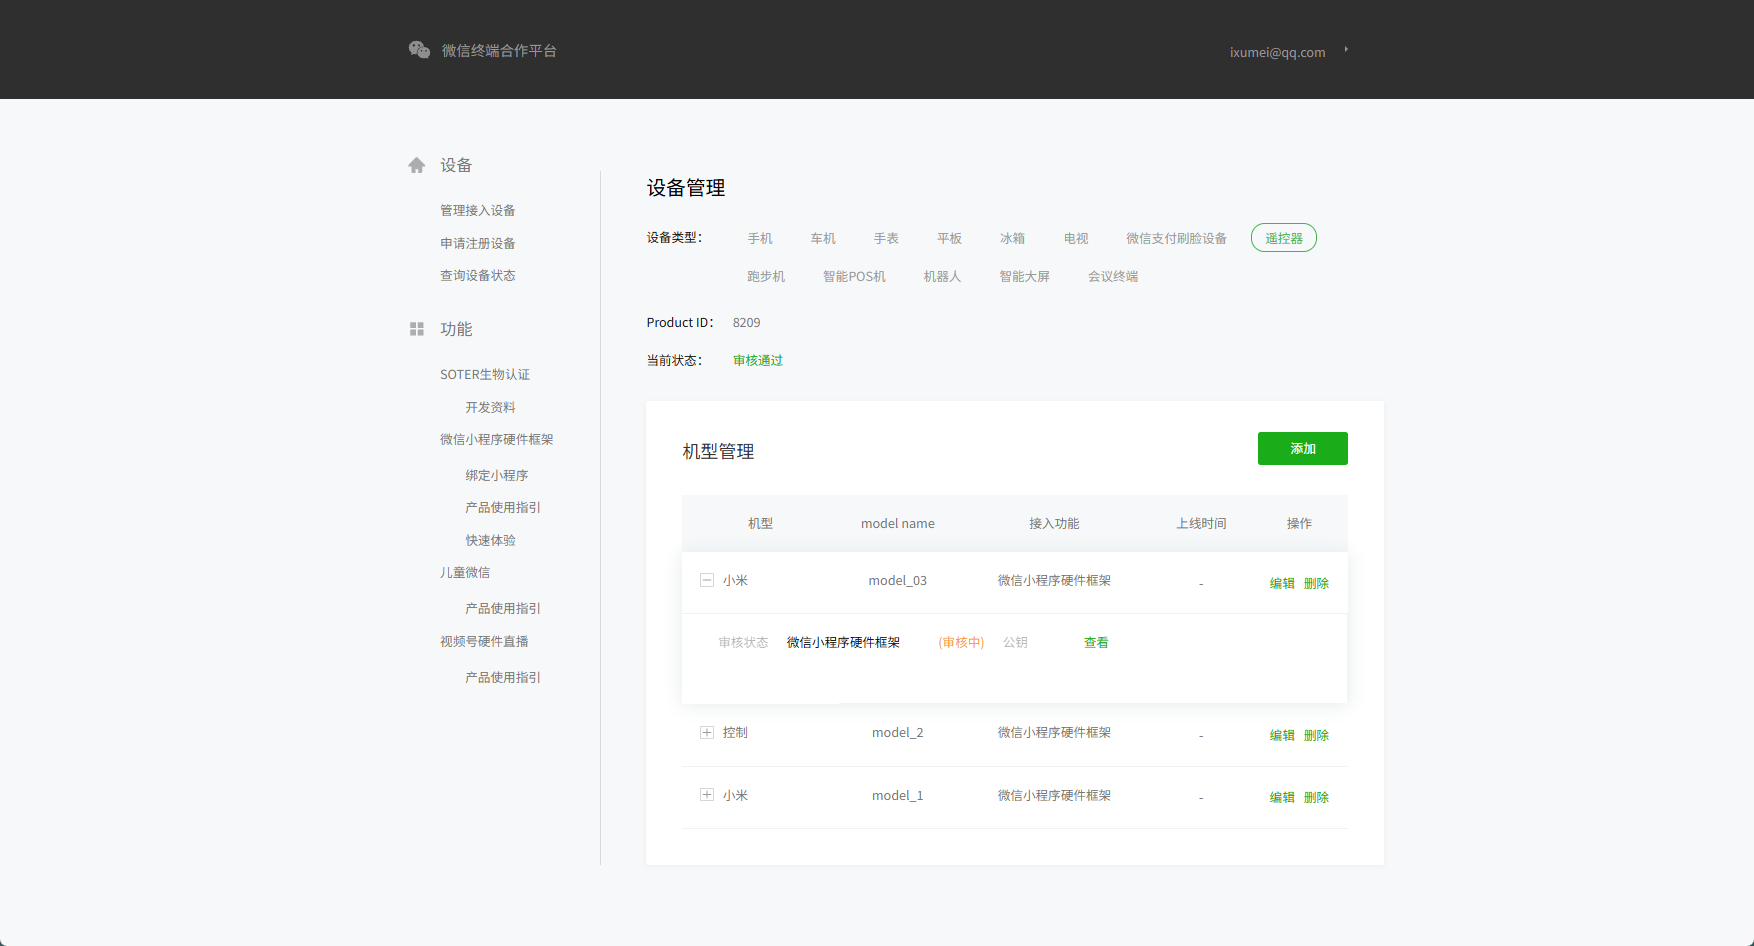Open 微信小程序硬件框架 in sidebar

pos(497,439)
